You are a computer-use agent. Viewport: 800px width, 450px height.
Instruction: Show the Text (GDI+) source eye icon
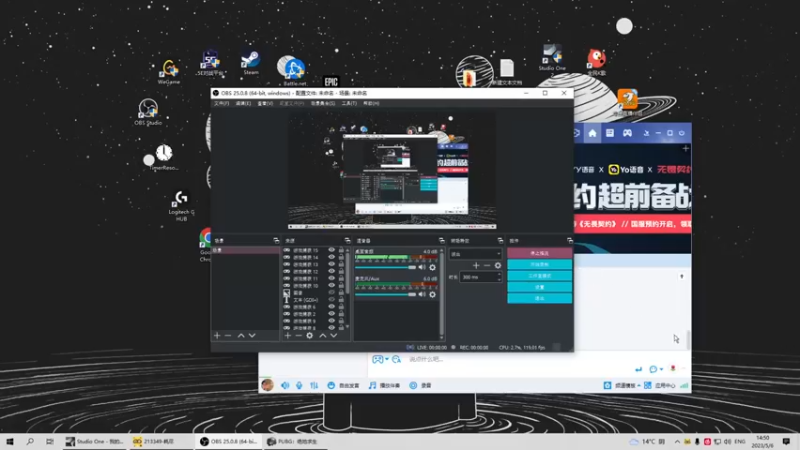[332, 300]
